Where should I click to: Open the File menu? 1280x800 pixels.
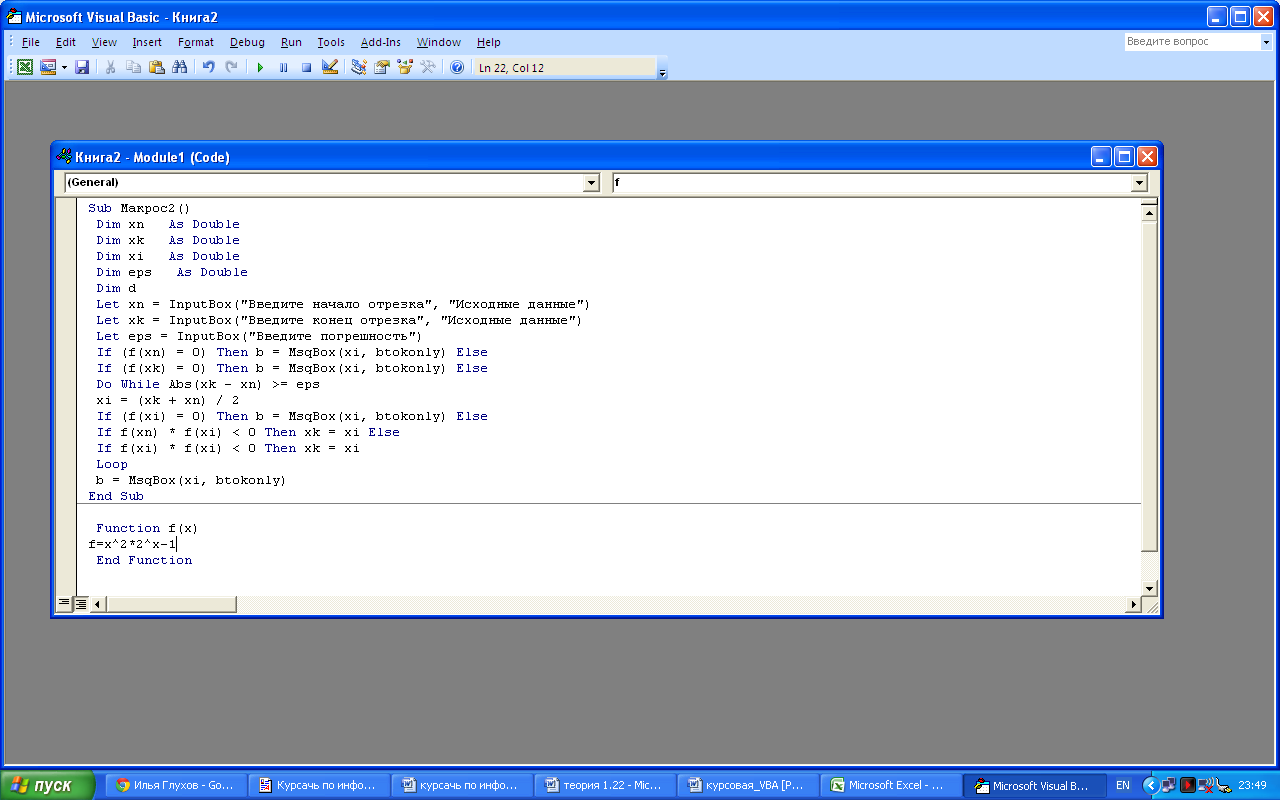tap(31, 42)
